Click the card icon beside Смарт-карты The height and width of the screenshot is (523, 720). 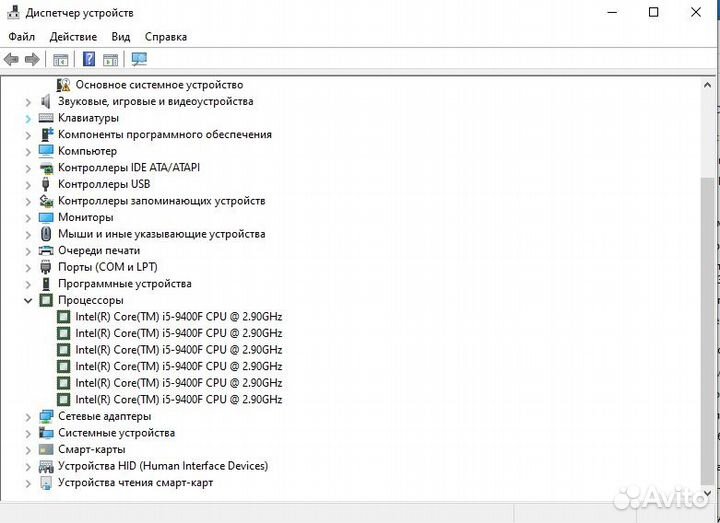(x=46, y=450)
